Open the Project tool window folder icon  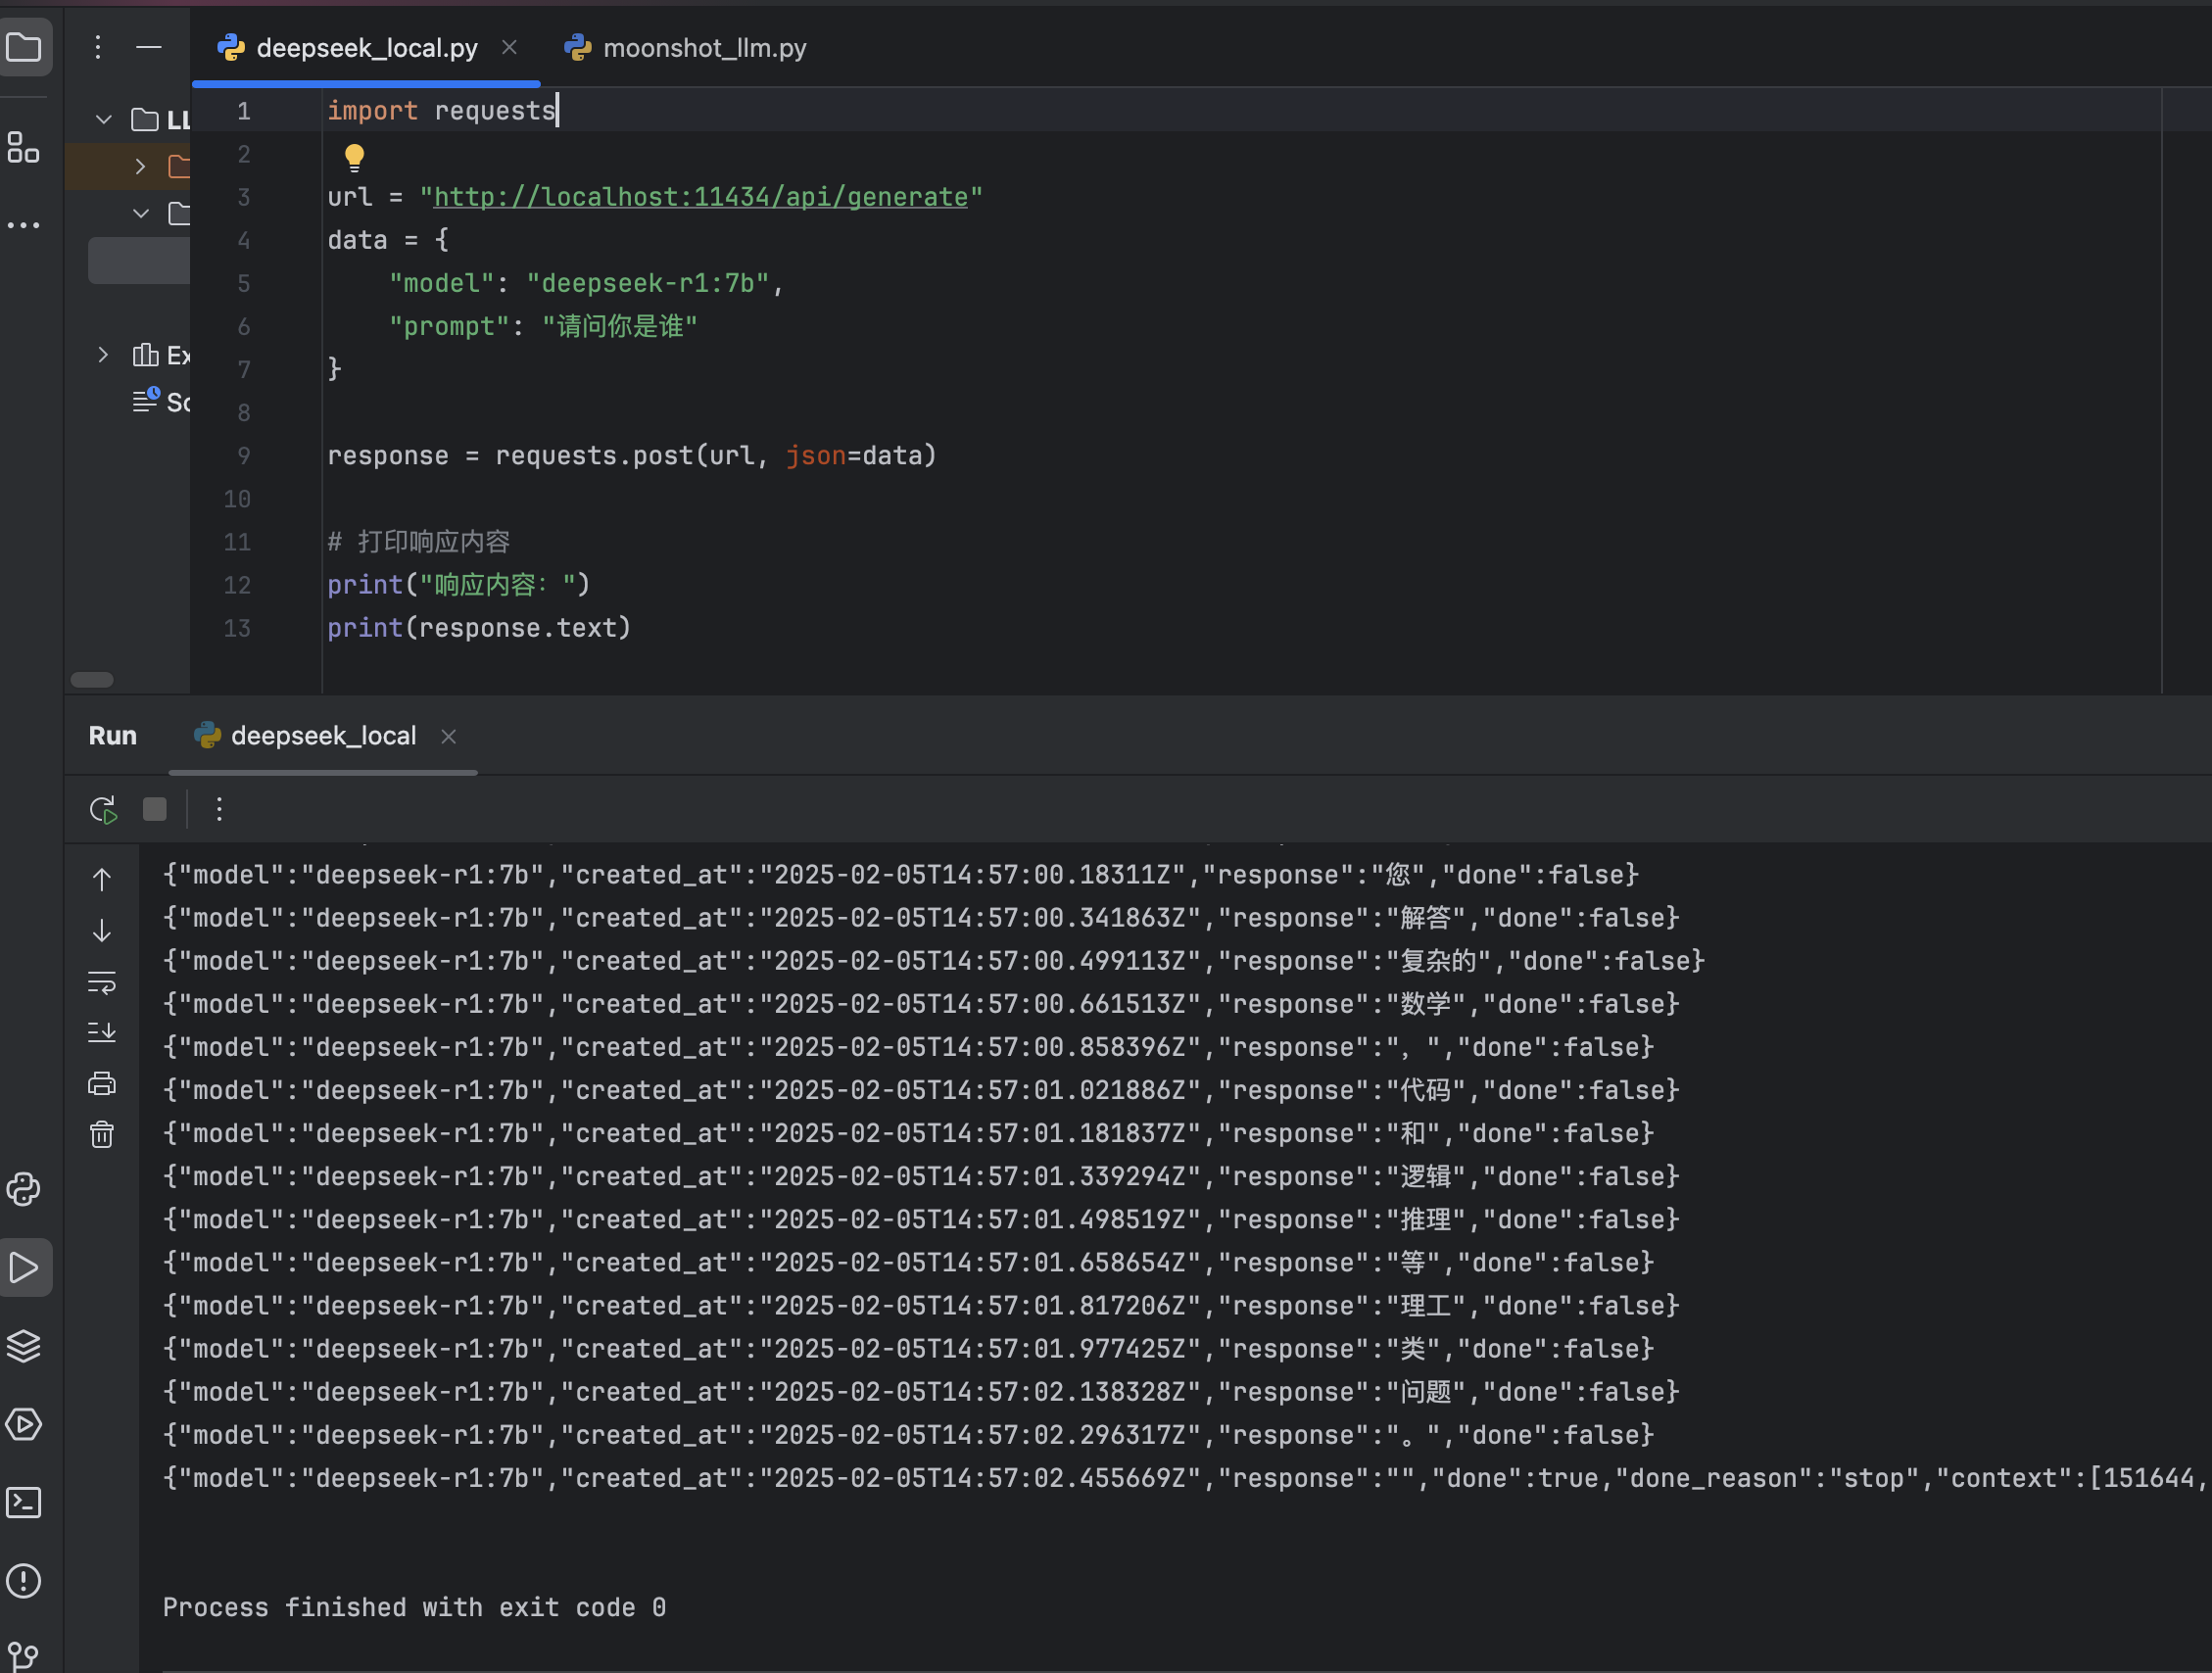coord(24,47)
